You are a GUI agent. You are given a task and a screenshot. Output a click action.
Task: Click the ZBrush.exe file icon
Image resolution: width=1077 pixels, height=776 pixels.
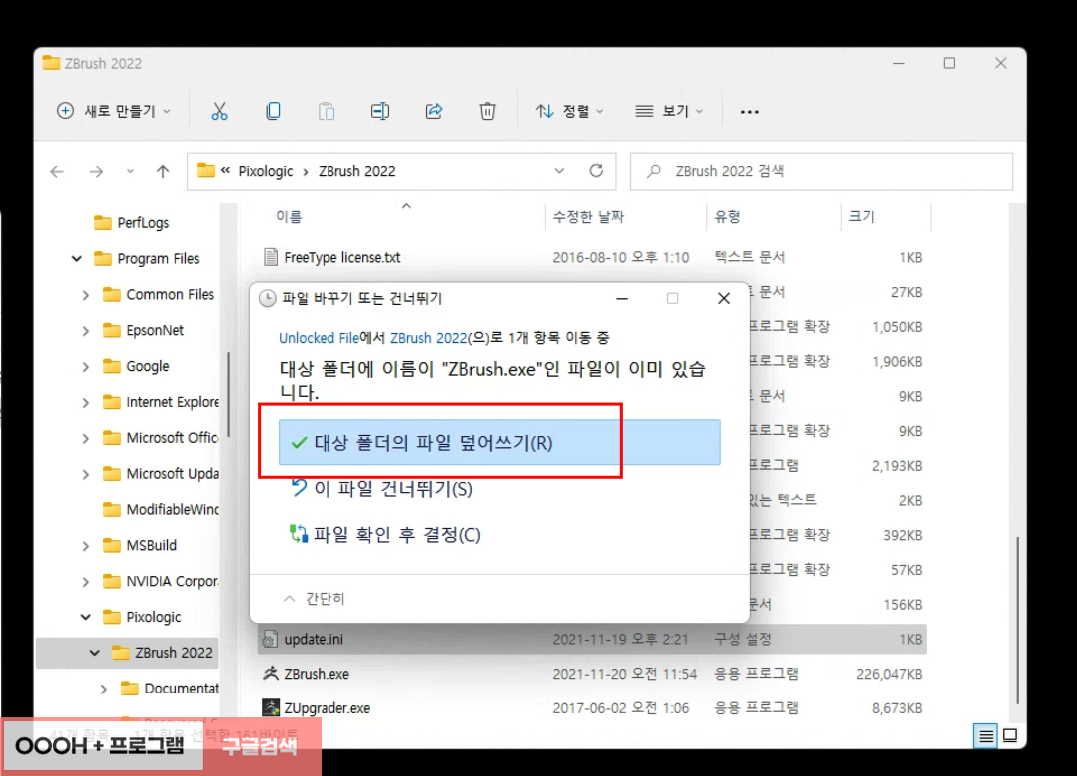271,674
